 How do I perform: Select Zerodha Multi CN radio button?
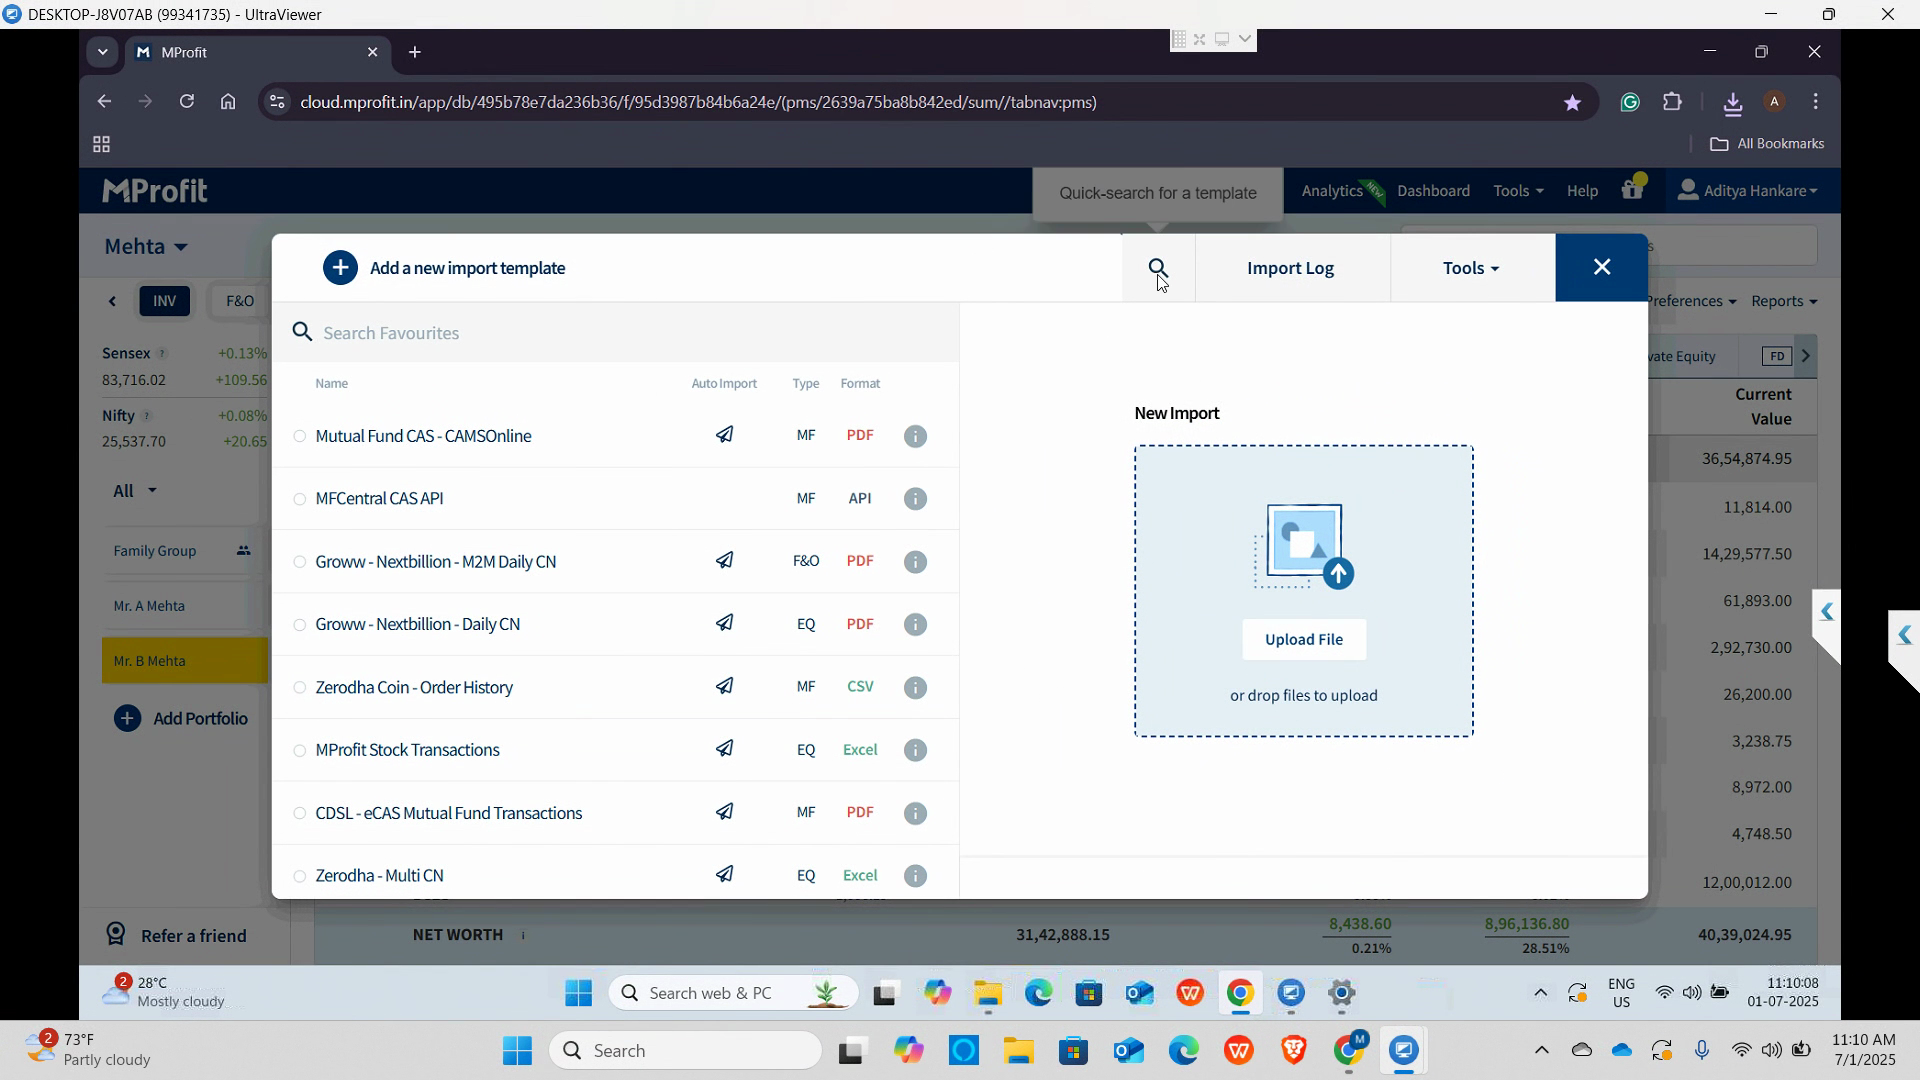tap(299, 876)
